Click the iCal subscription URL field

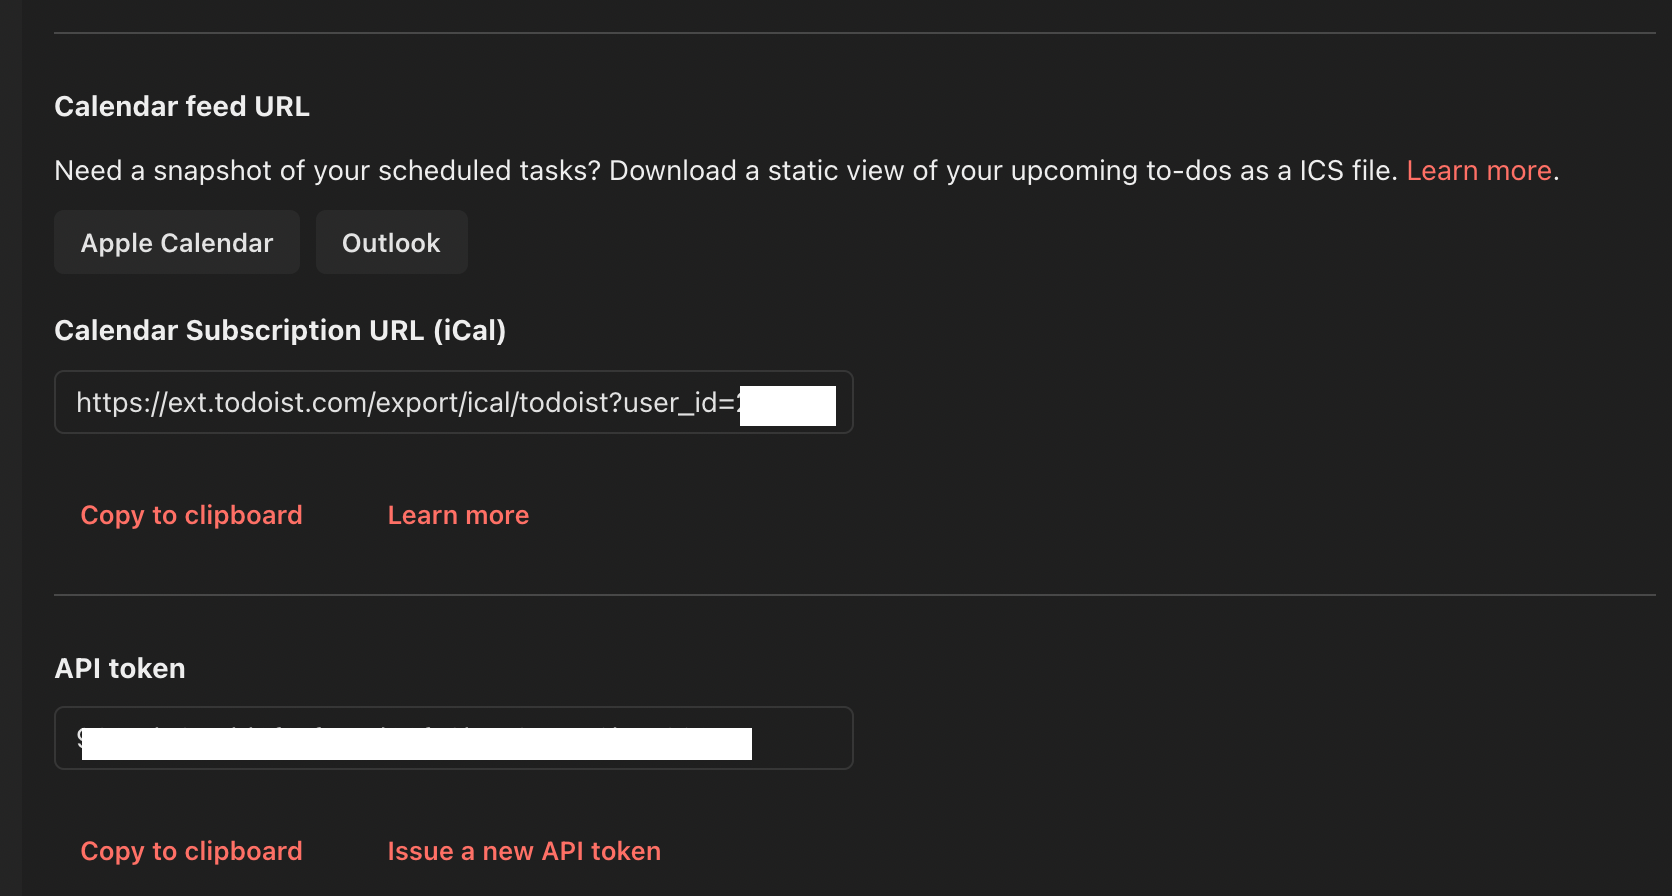(453, 403)
